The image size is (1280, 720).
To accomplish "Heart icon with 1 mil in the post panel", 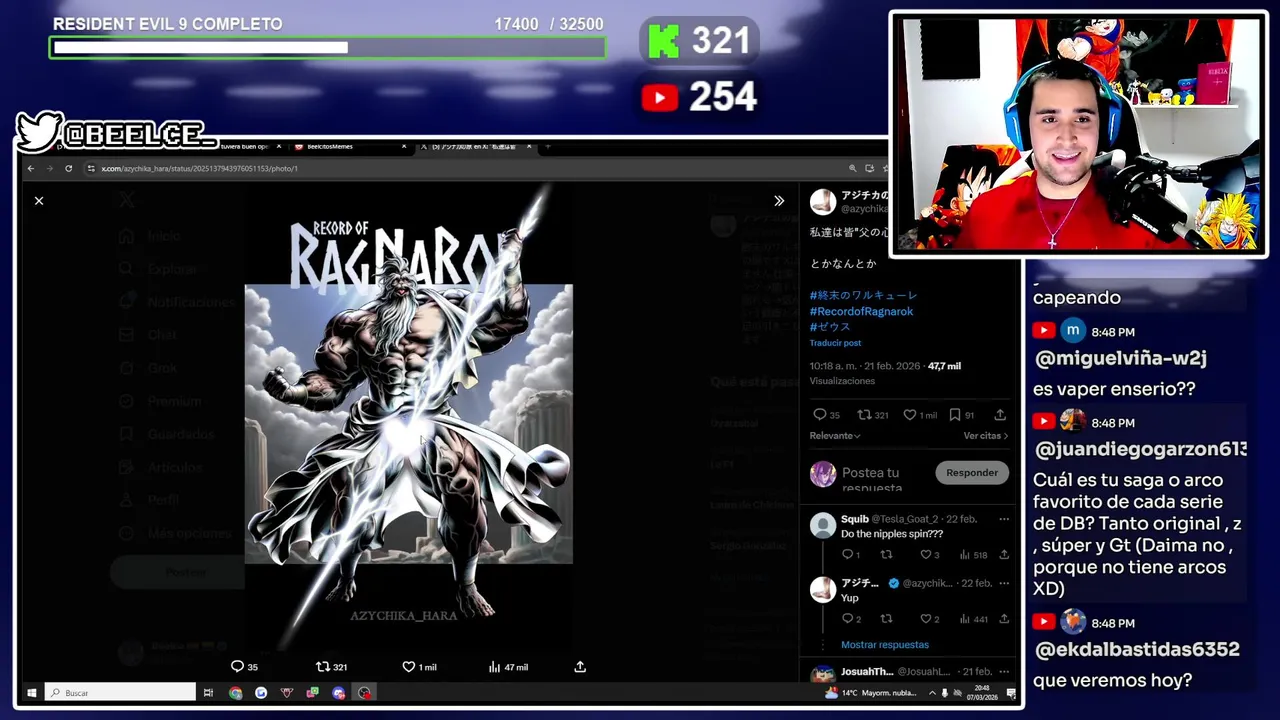I will tap(920, 415).
